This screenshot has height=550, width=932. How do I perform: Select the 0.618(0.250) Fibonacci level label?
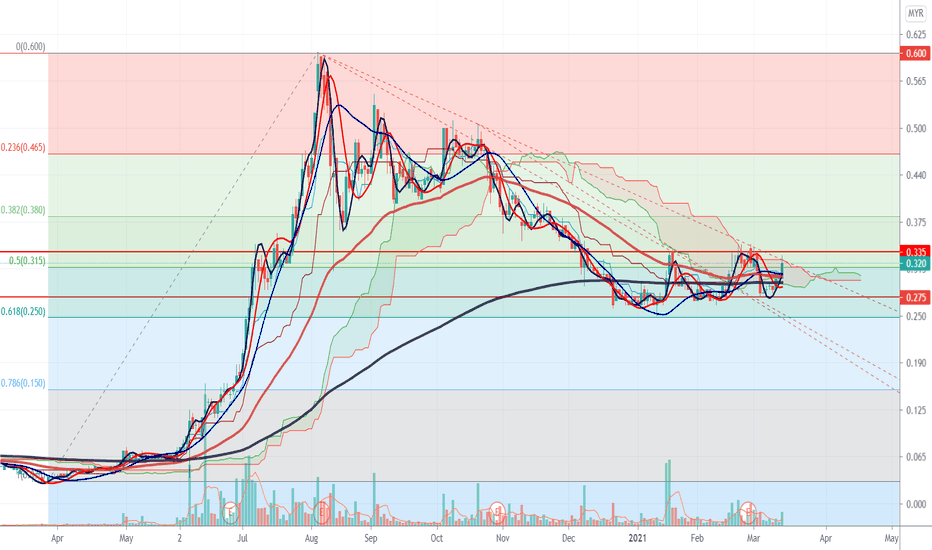pyautogui.click(x=23, y=311)
